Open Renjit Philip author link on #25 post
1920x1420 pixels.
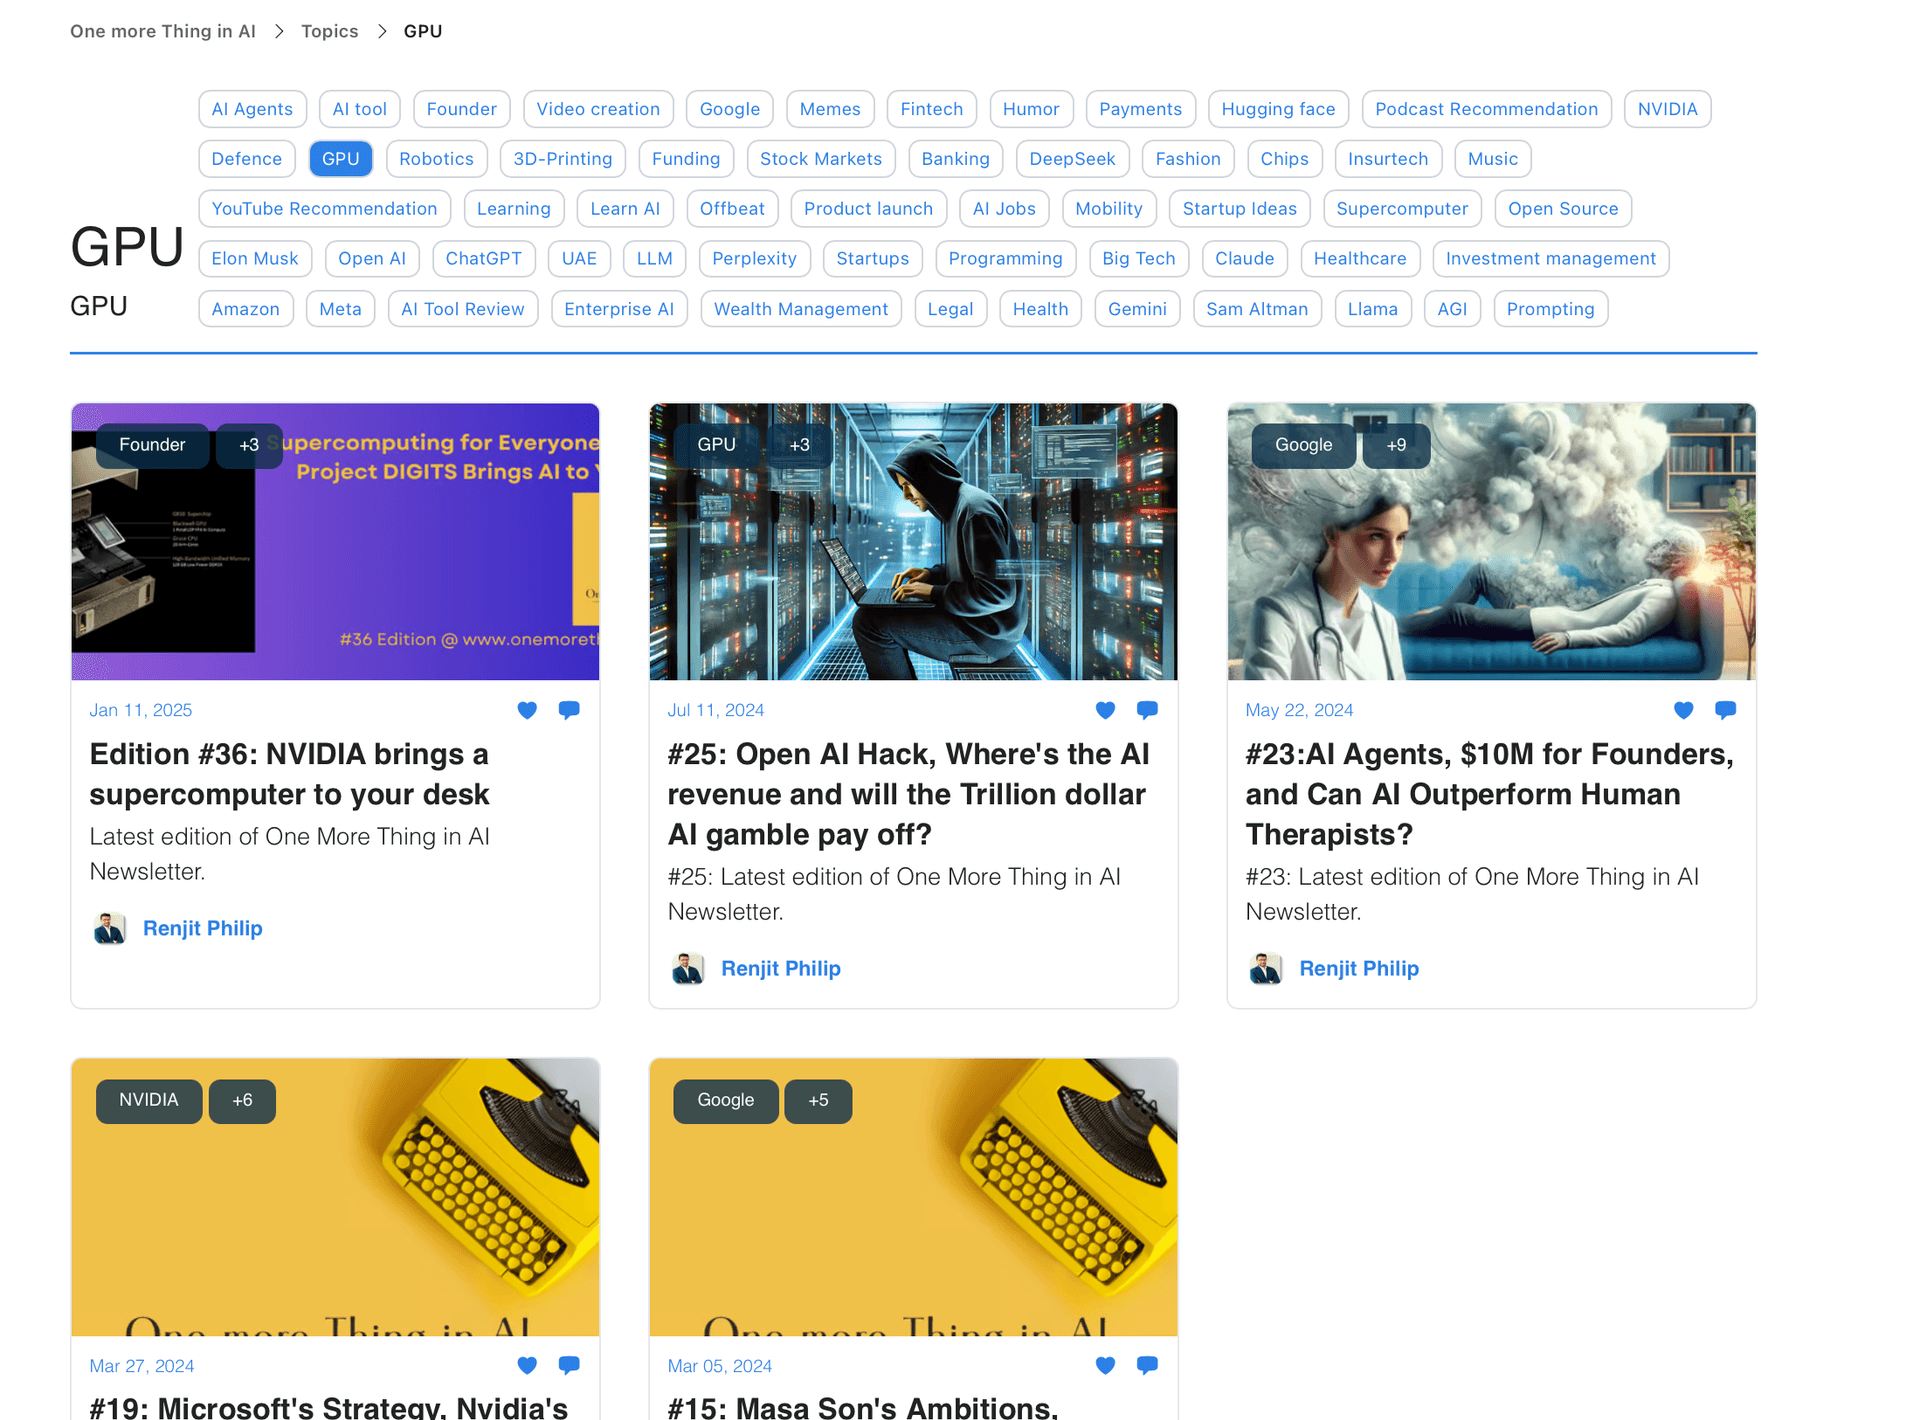[x=780, y=969]
